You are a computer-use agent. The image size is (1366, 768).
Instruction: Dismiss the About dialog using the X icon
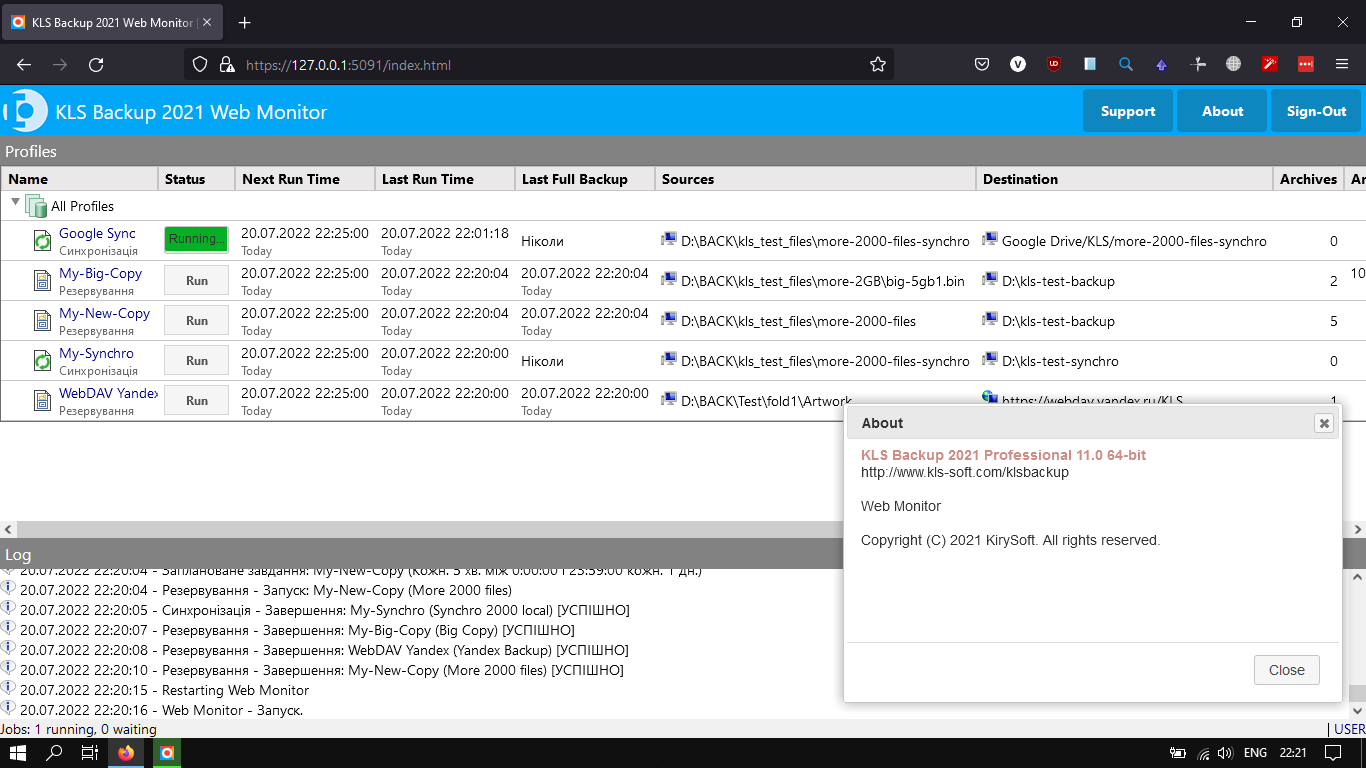1324,423
